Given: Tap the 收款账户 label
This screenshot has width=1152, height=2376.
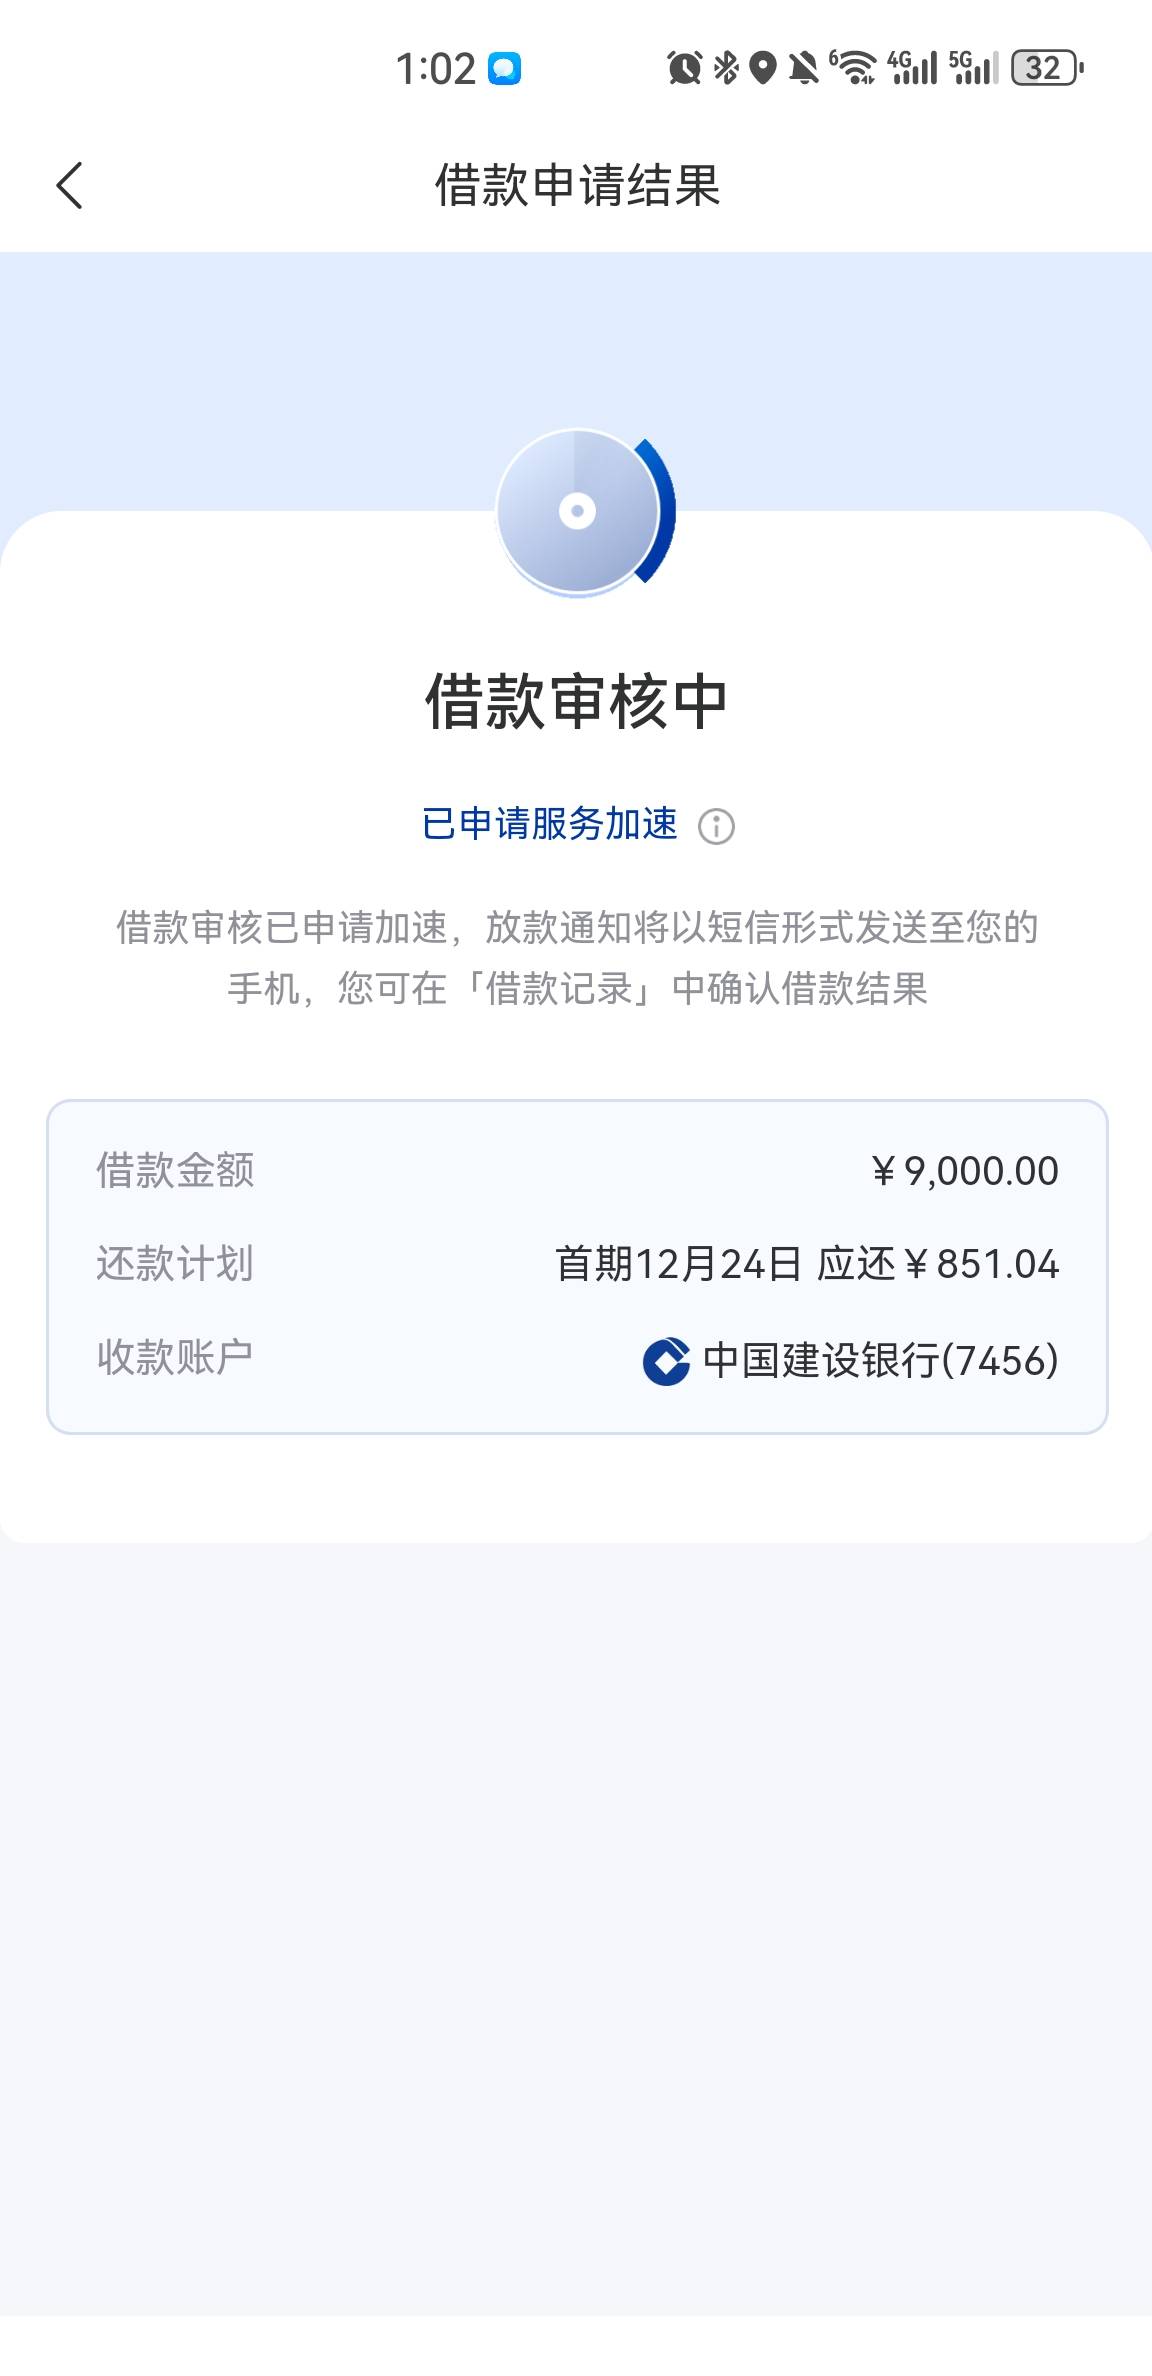Looking at the screenshot, I should pos(175,1357).
